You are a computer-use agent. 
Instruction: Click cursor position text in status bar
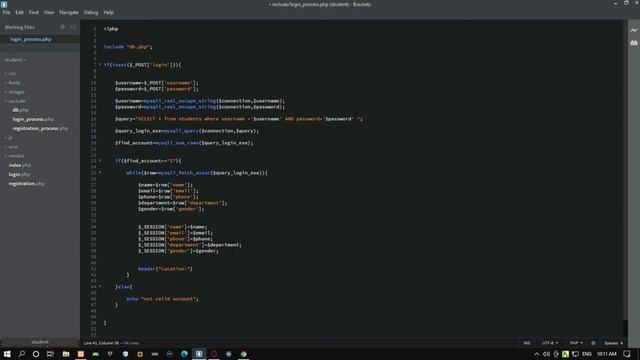pos(101,343)
